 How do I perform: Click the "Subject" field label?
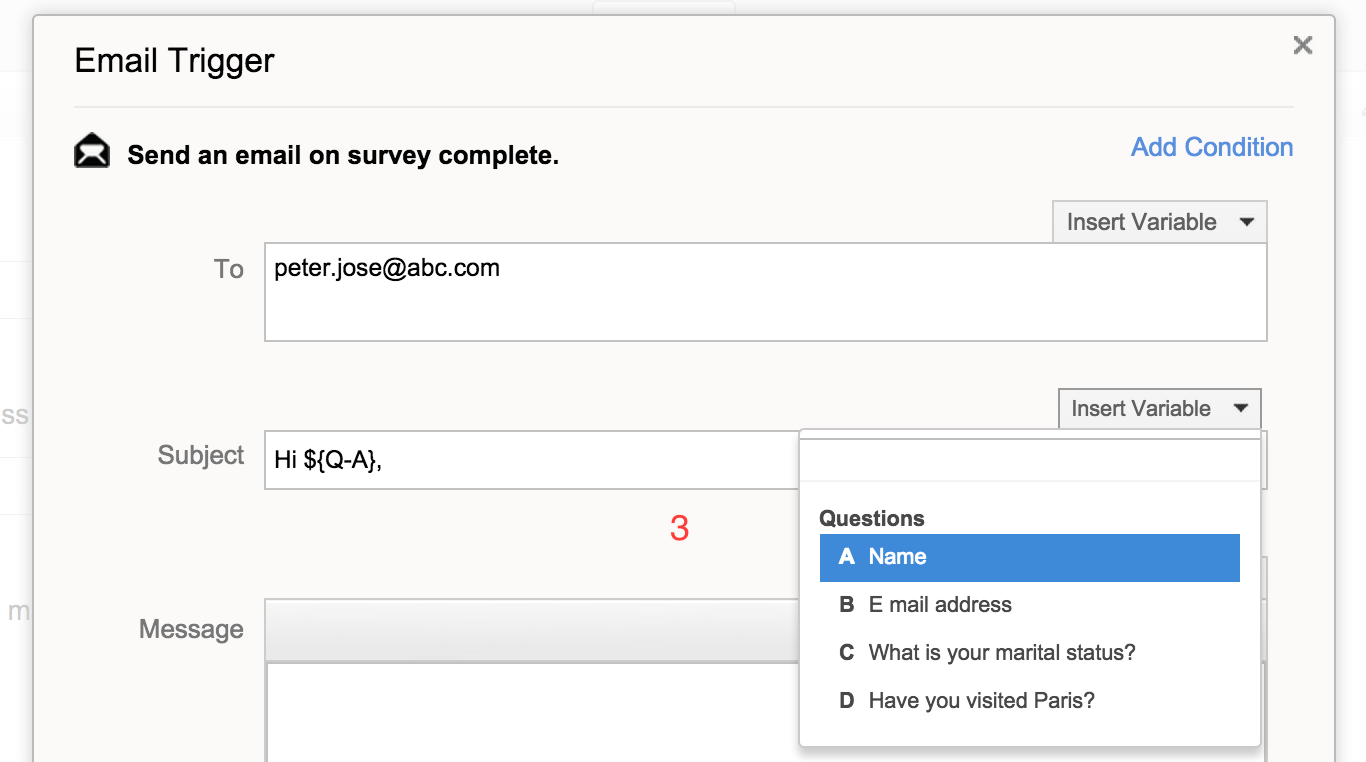201,455
